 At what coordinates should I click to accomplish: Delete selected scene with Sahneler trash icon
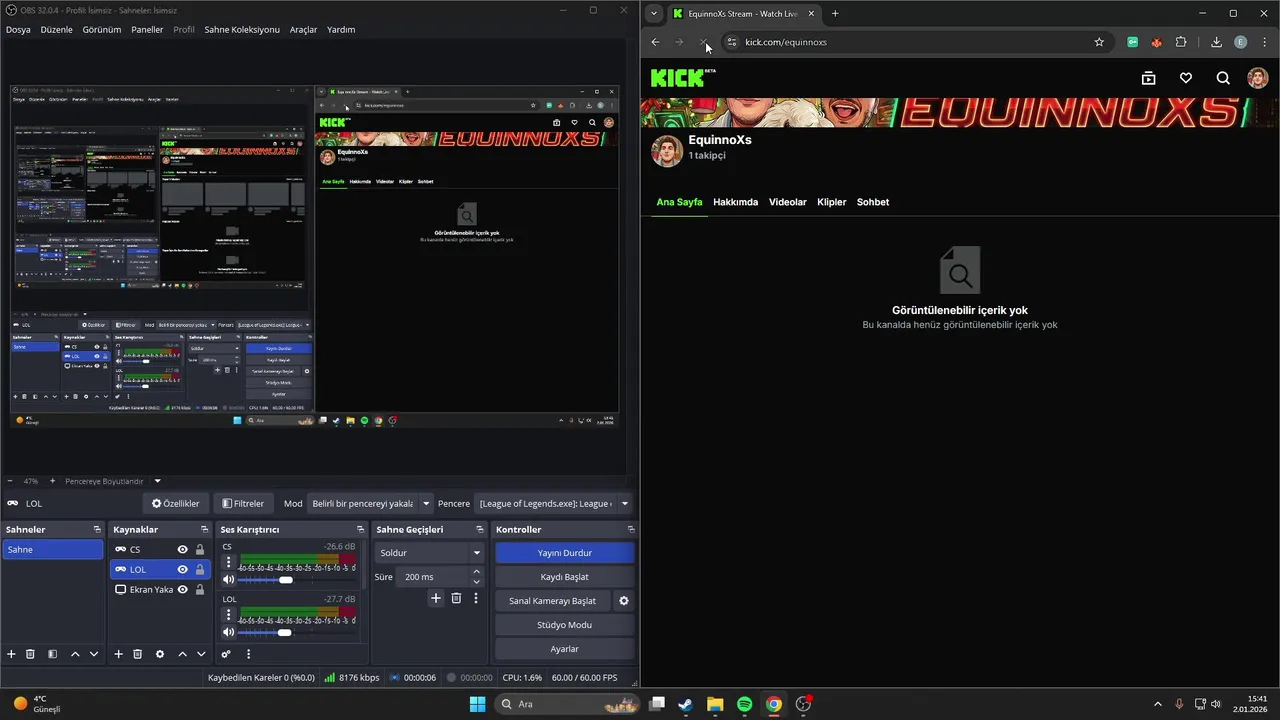point(30,654)
